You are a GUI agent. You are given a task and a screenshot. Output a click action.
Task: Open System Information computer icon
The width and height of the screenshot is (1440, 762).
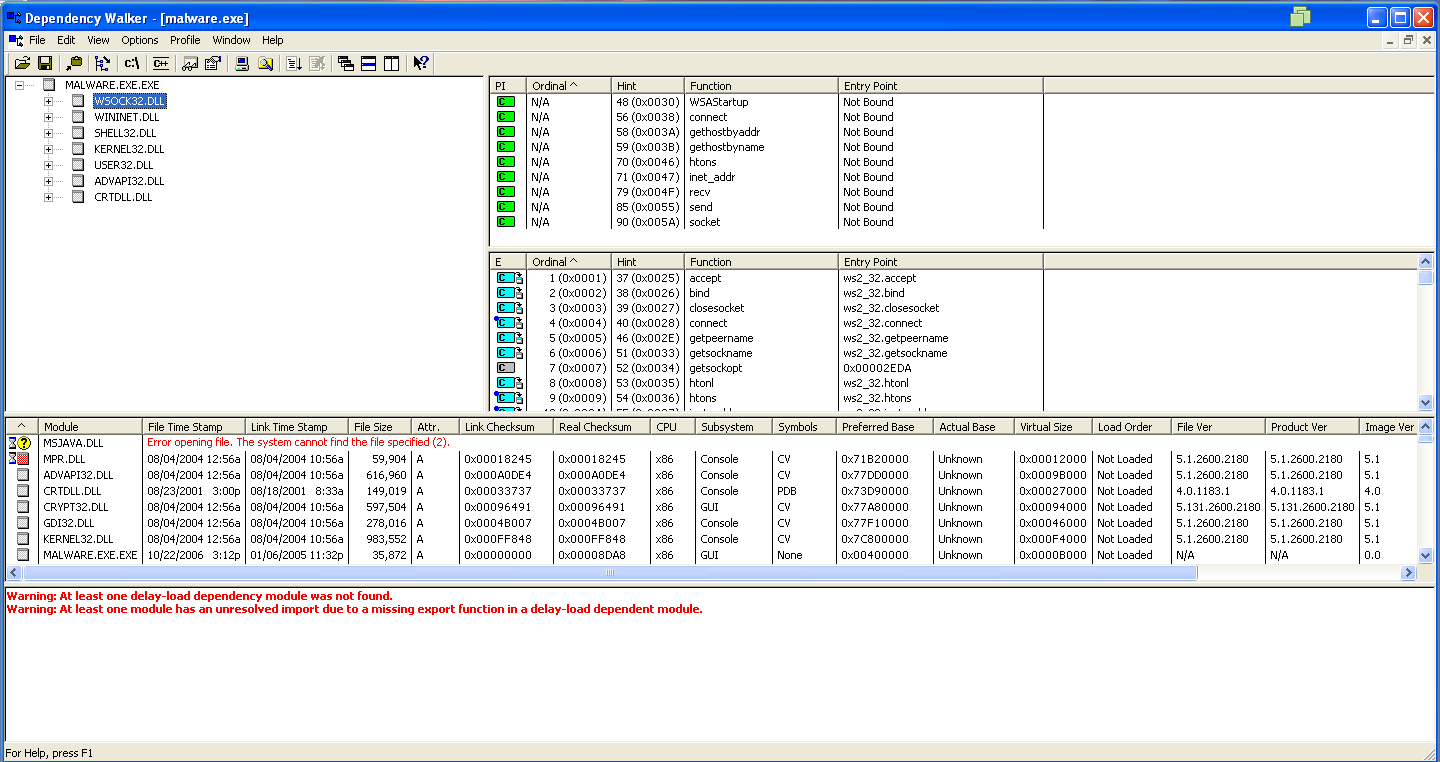(x=242, y=63)
